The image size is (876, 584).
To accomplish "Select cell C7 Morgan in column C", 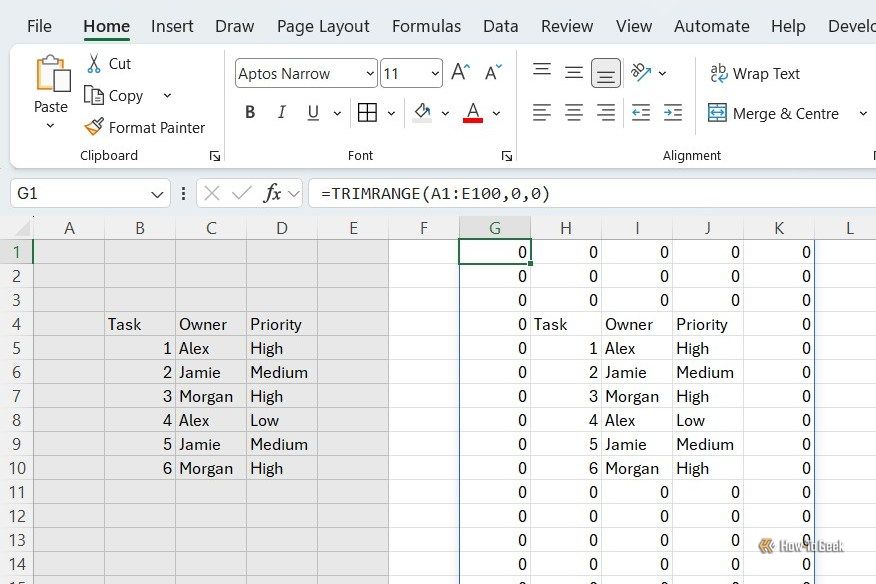I will click(211, 396).
